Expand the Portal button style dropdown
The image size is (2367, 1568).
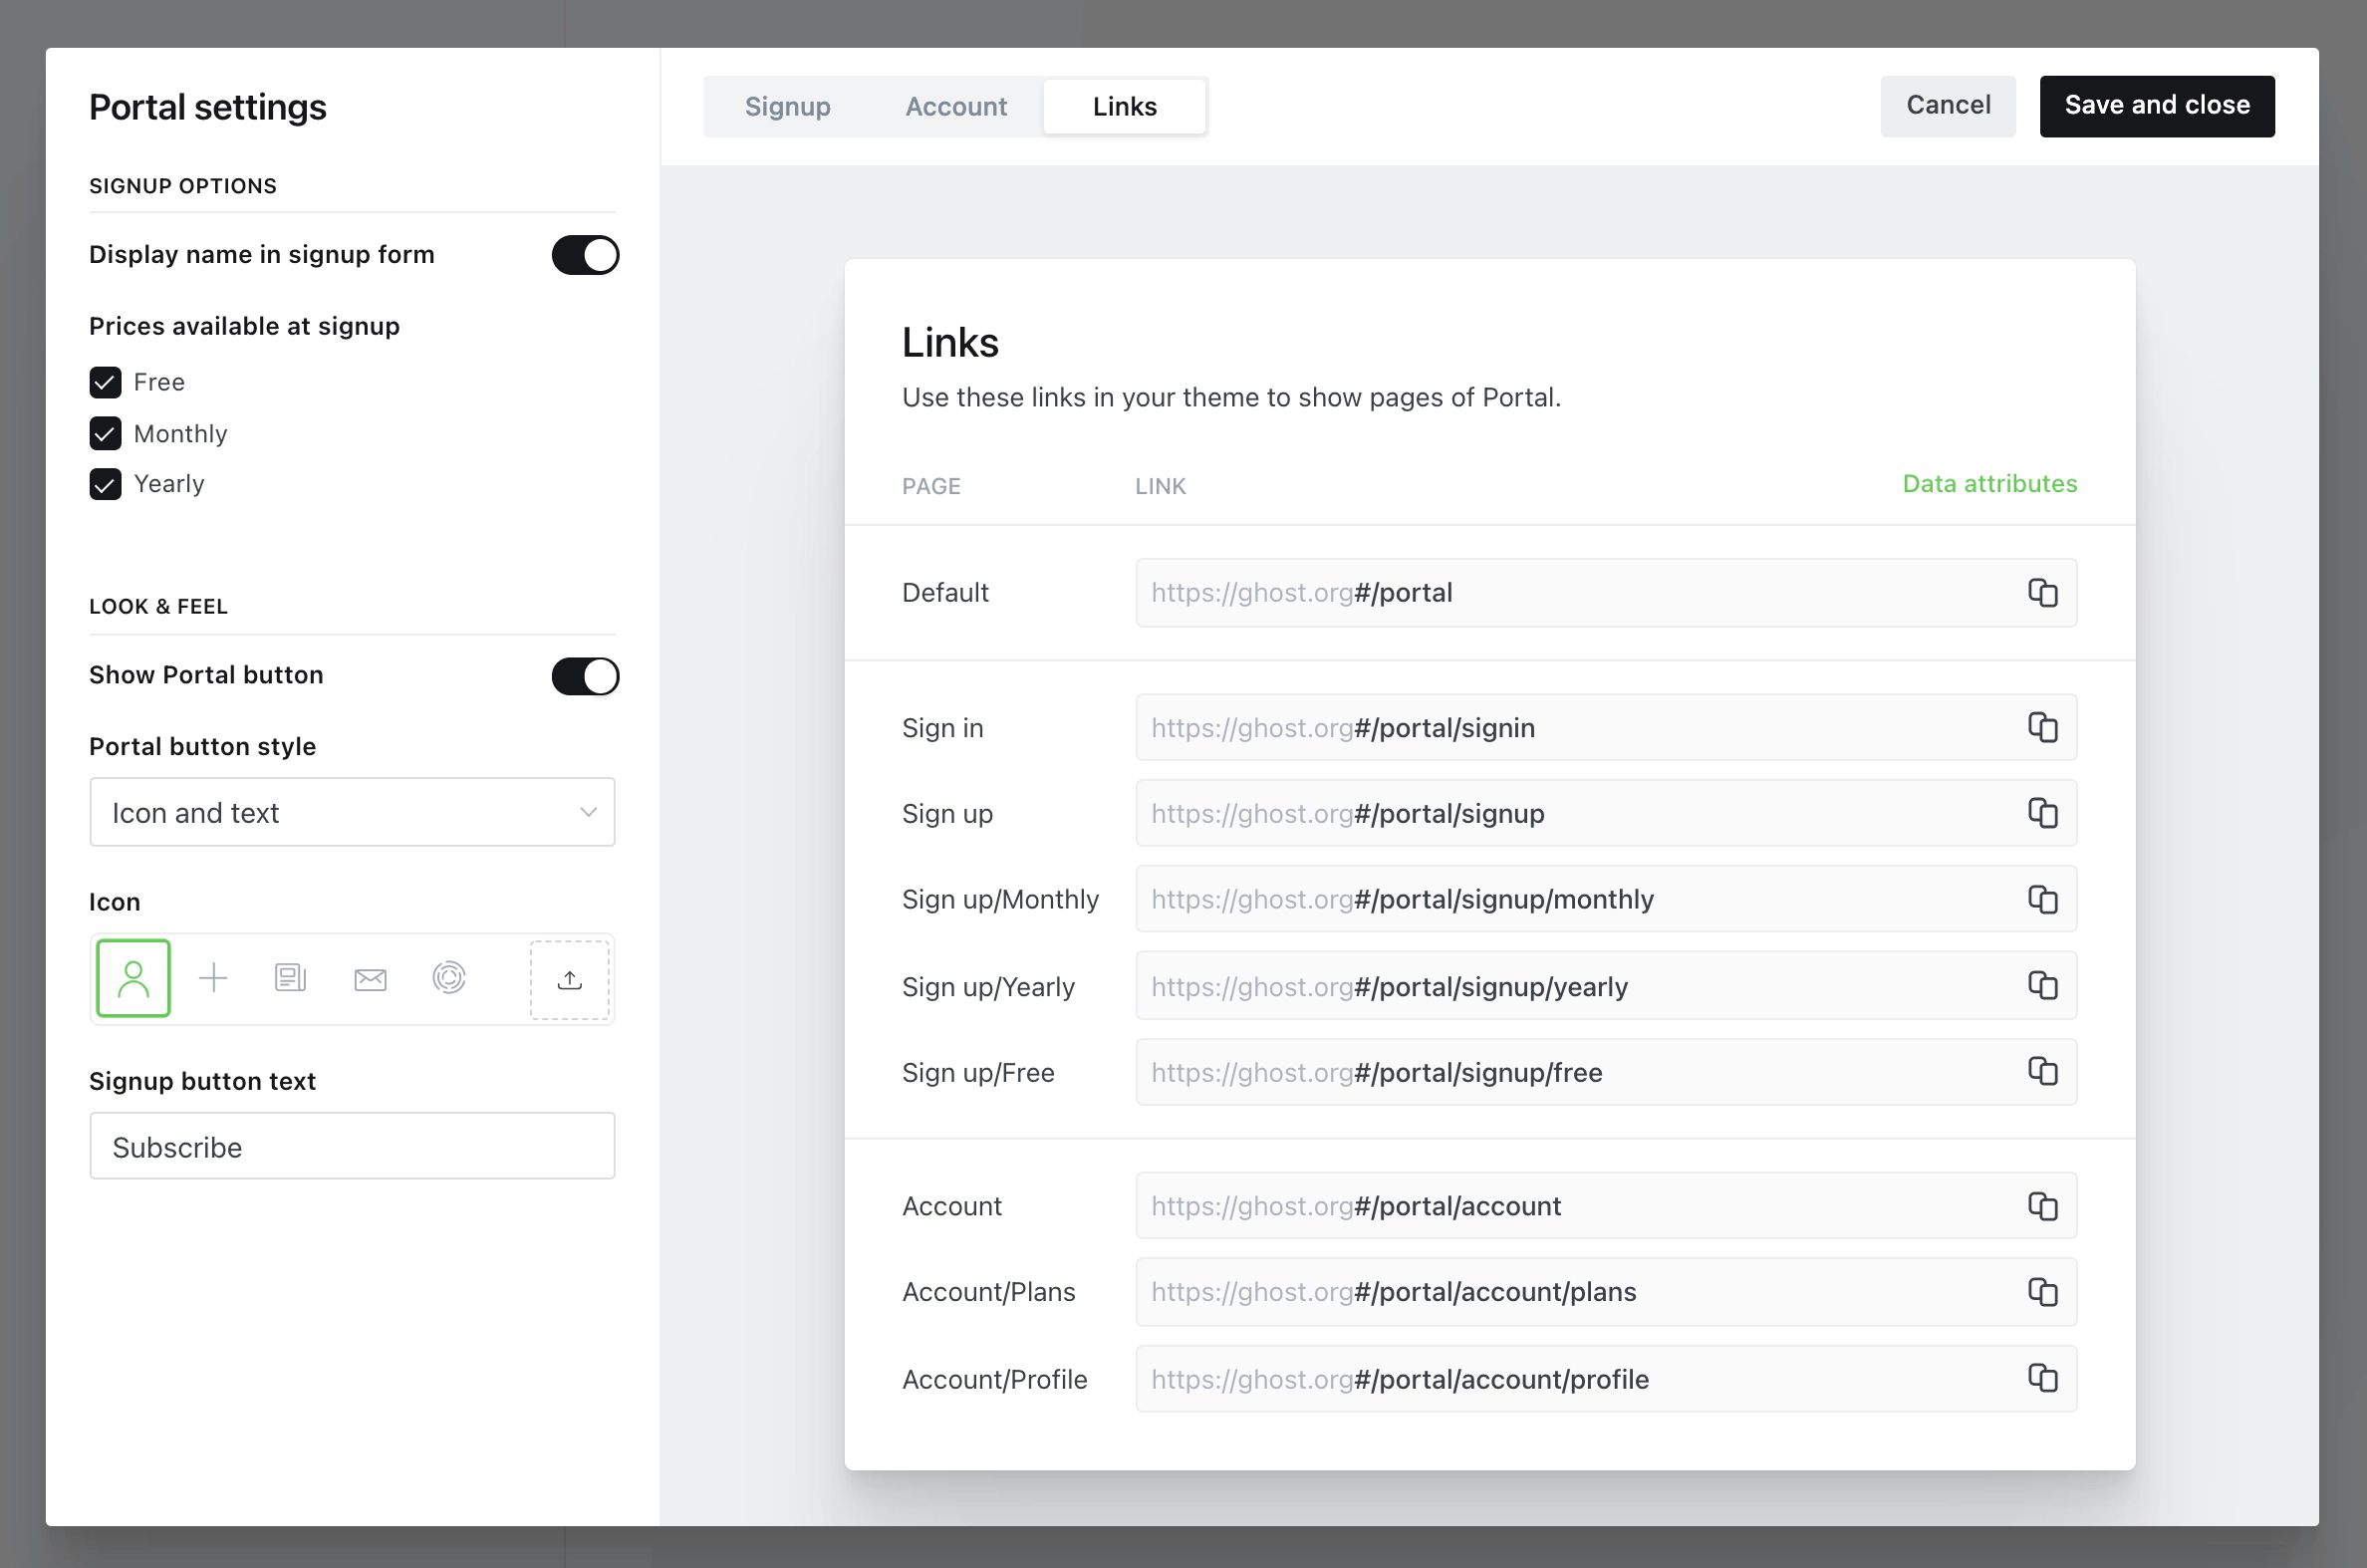(x=352, y=810)
